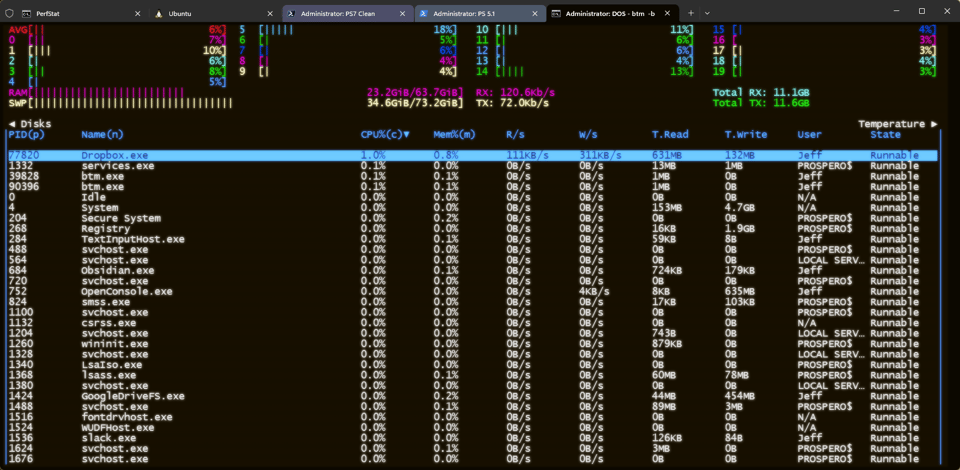Screen dimensions: 960x470
Task: Open a new terminal tab with plus button
Action: [690, 12]
